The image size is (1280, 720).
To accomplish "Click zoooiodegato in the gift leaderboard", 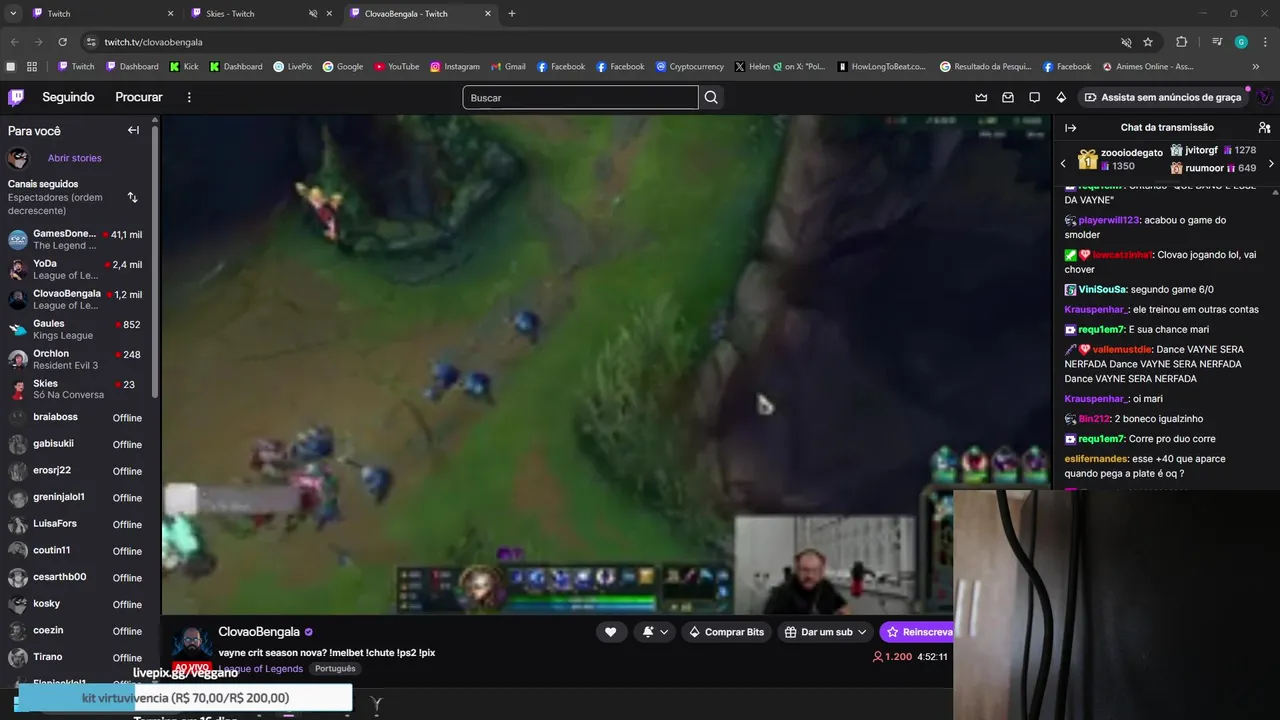I will [x=1131, y=153].
